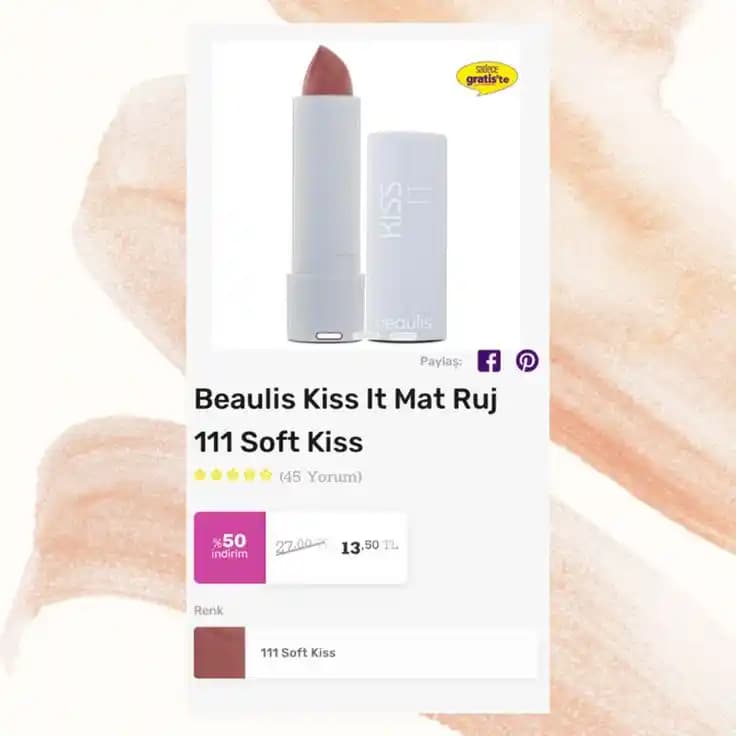The height and width of the screenshot is (736, 736).
Task: Click the product title Beaulis Kiss It Mat Ruj
Action: click(x=346, y=399)
